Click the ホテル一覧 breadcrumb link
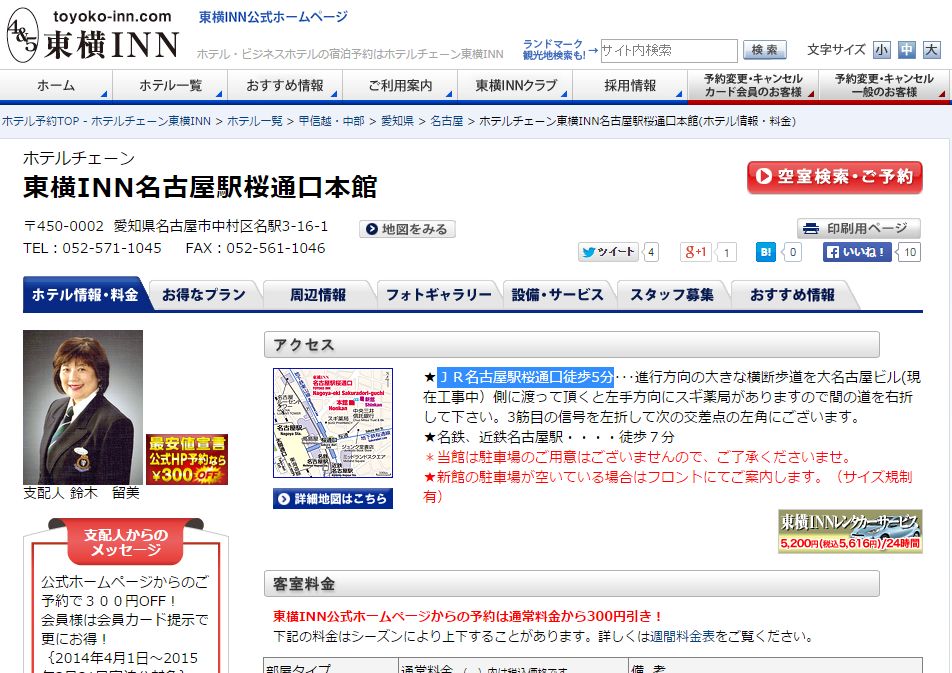 (255, 121)
